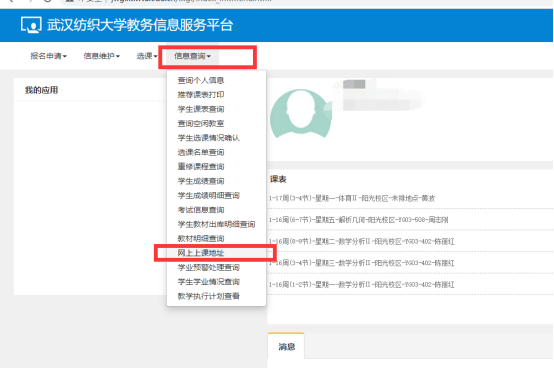The image size is (554, 369).
Task: Select 查询空闲教室 in the dropdown
Action: (201, 124)
